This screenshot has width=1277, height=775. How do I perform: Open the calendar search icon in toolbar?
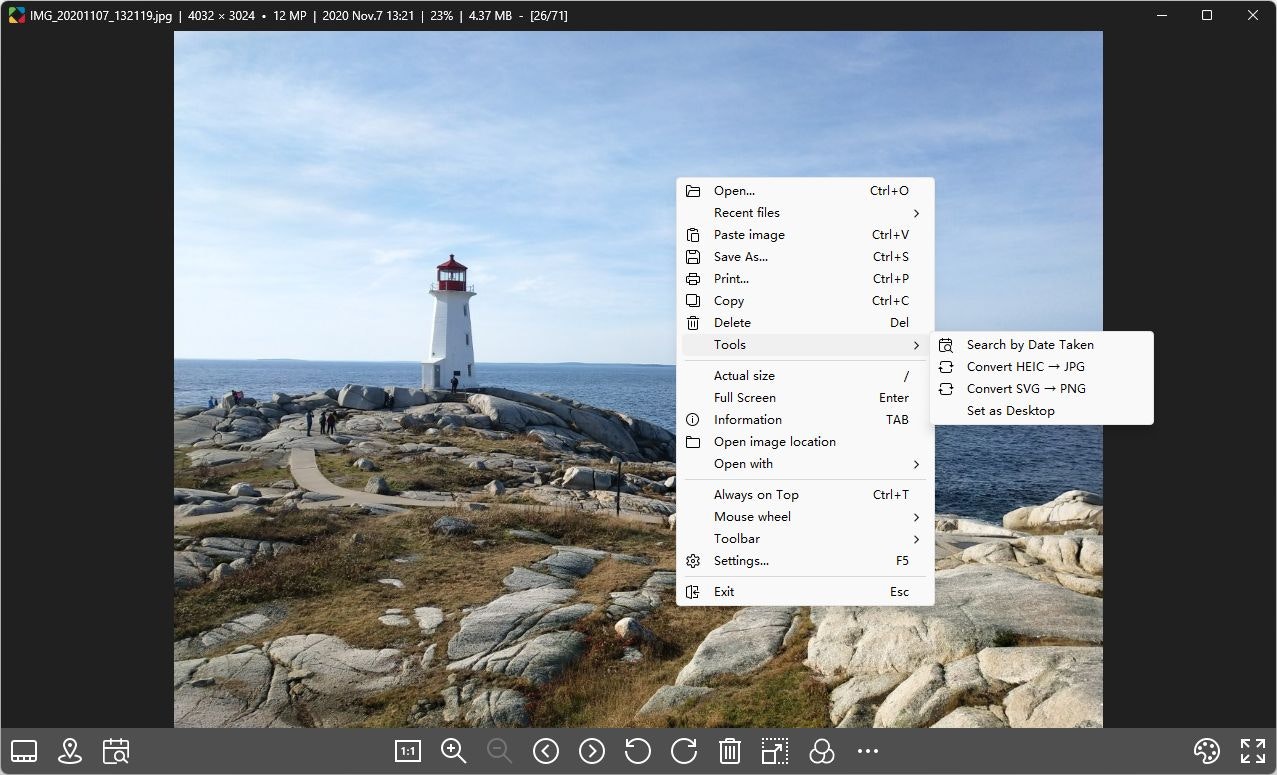(x=116, y=751)
